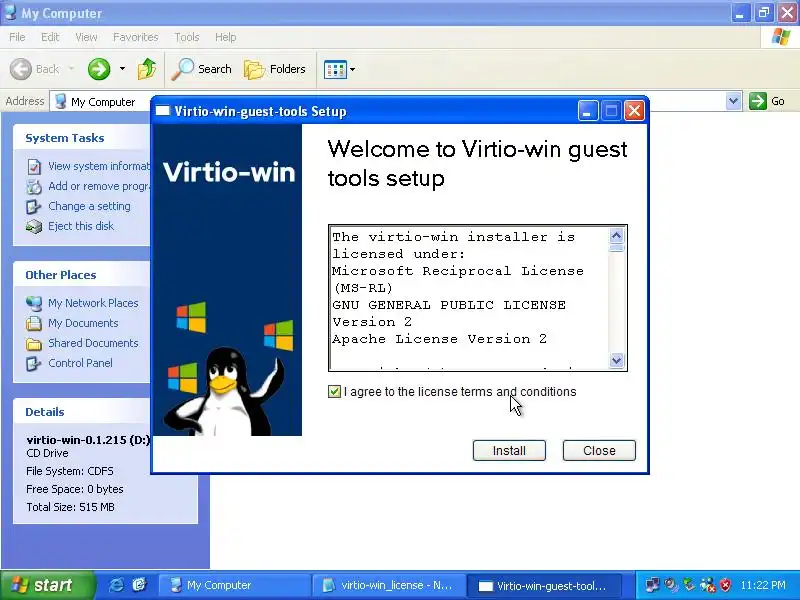Click the network computers tray icon
This screenshot has height=600, width=800.
coord(652,585)
